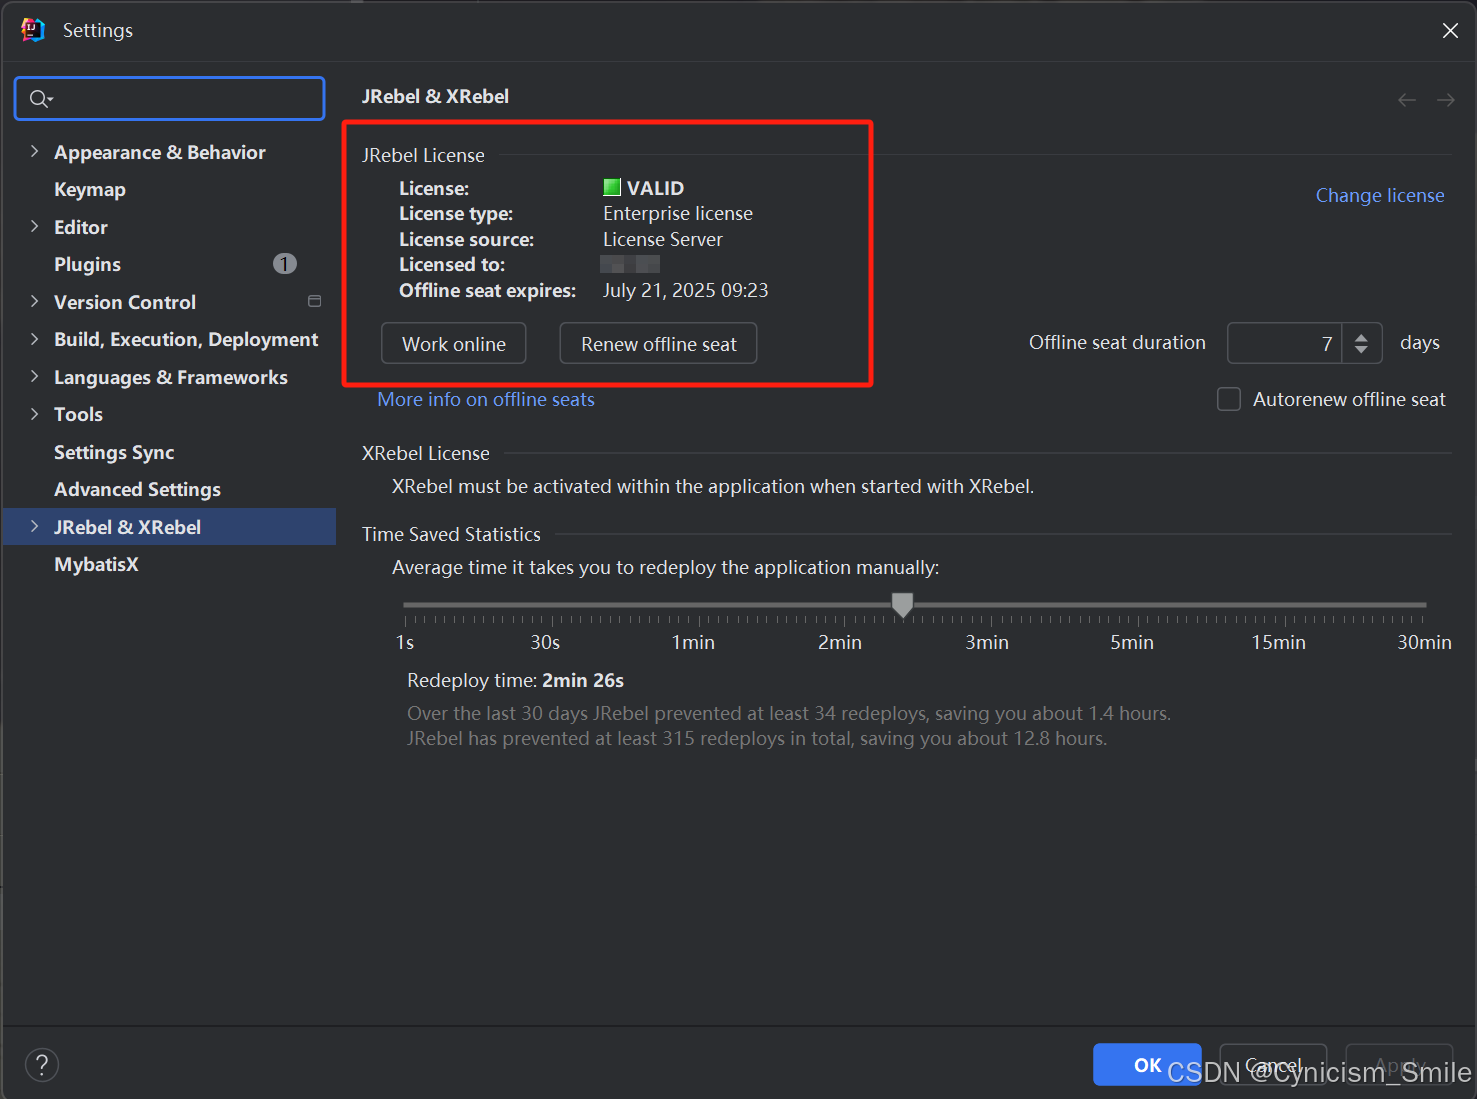Viewport: 1477px width, 1099px height.
Task: Open the Change license link
Action: 1380,195
